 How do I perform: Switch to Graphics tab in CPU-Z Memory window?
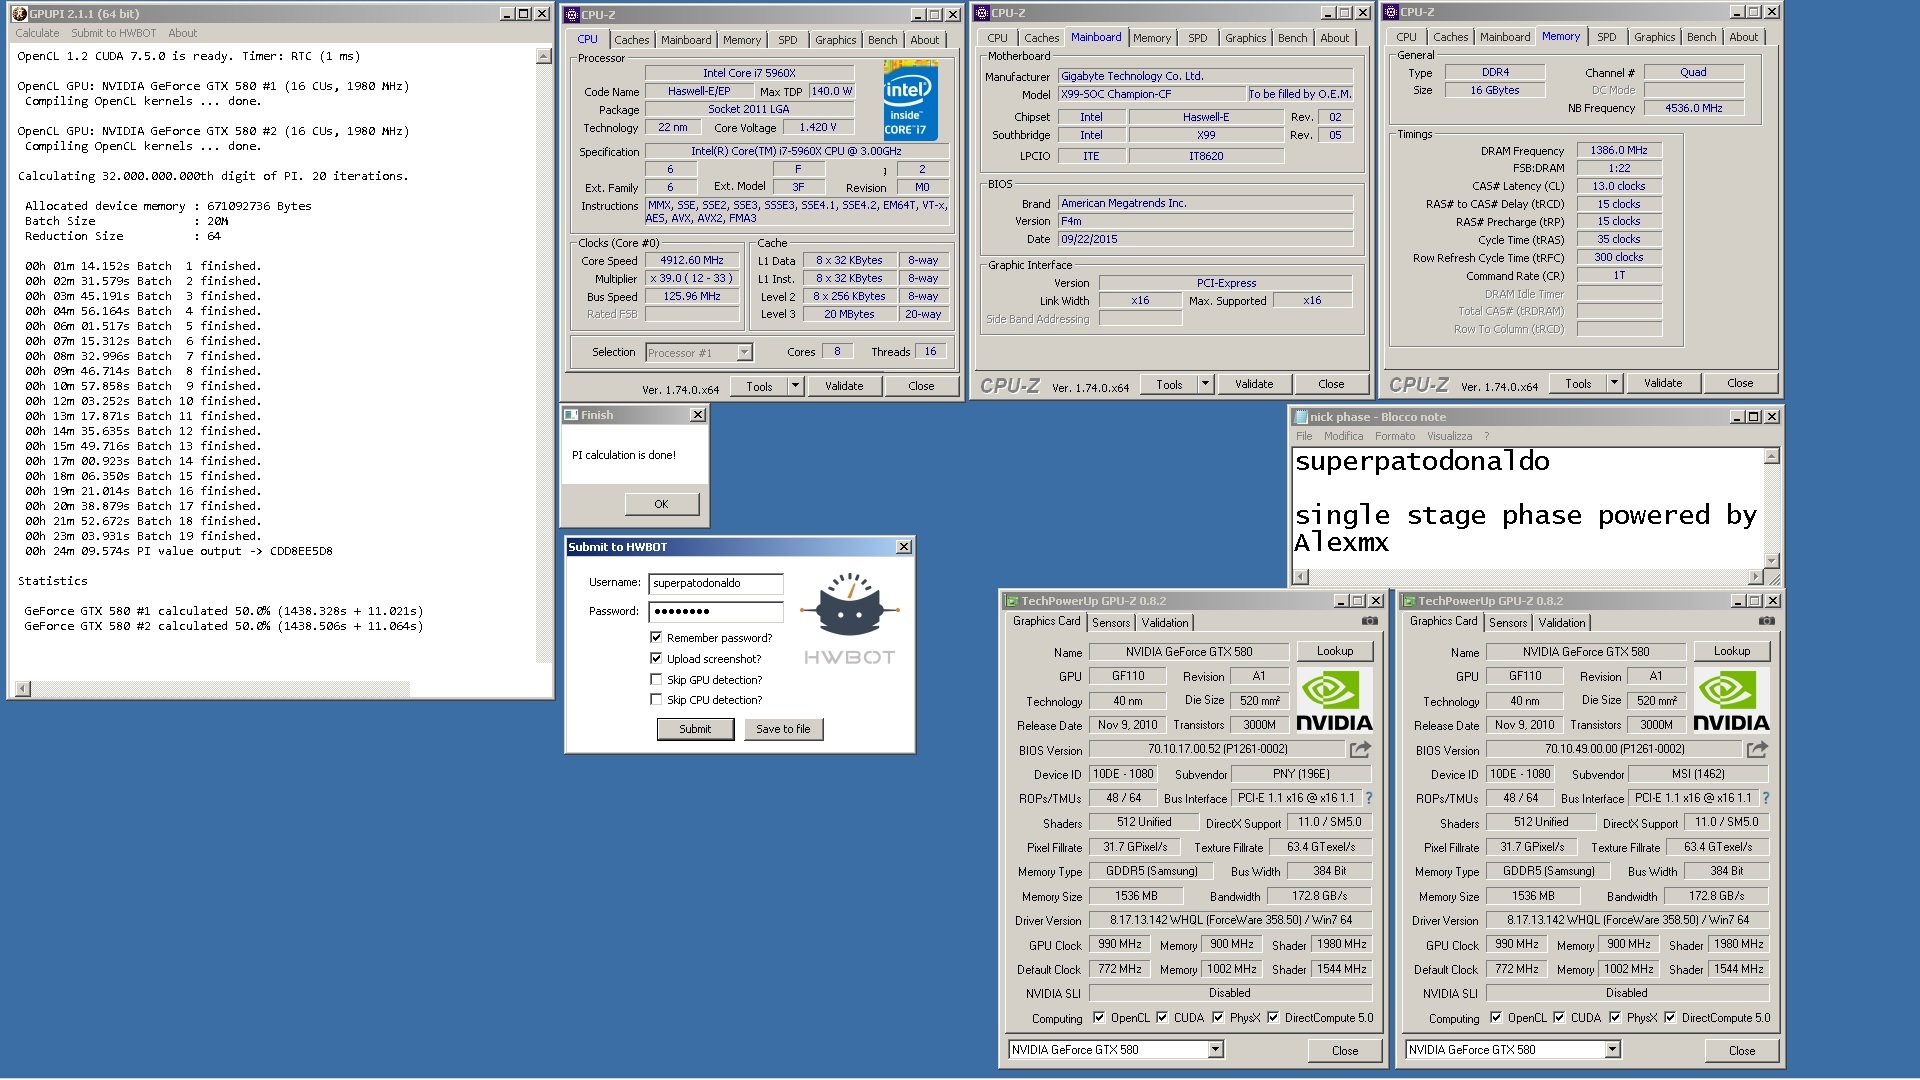[1654, 37]
